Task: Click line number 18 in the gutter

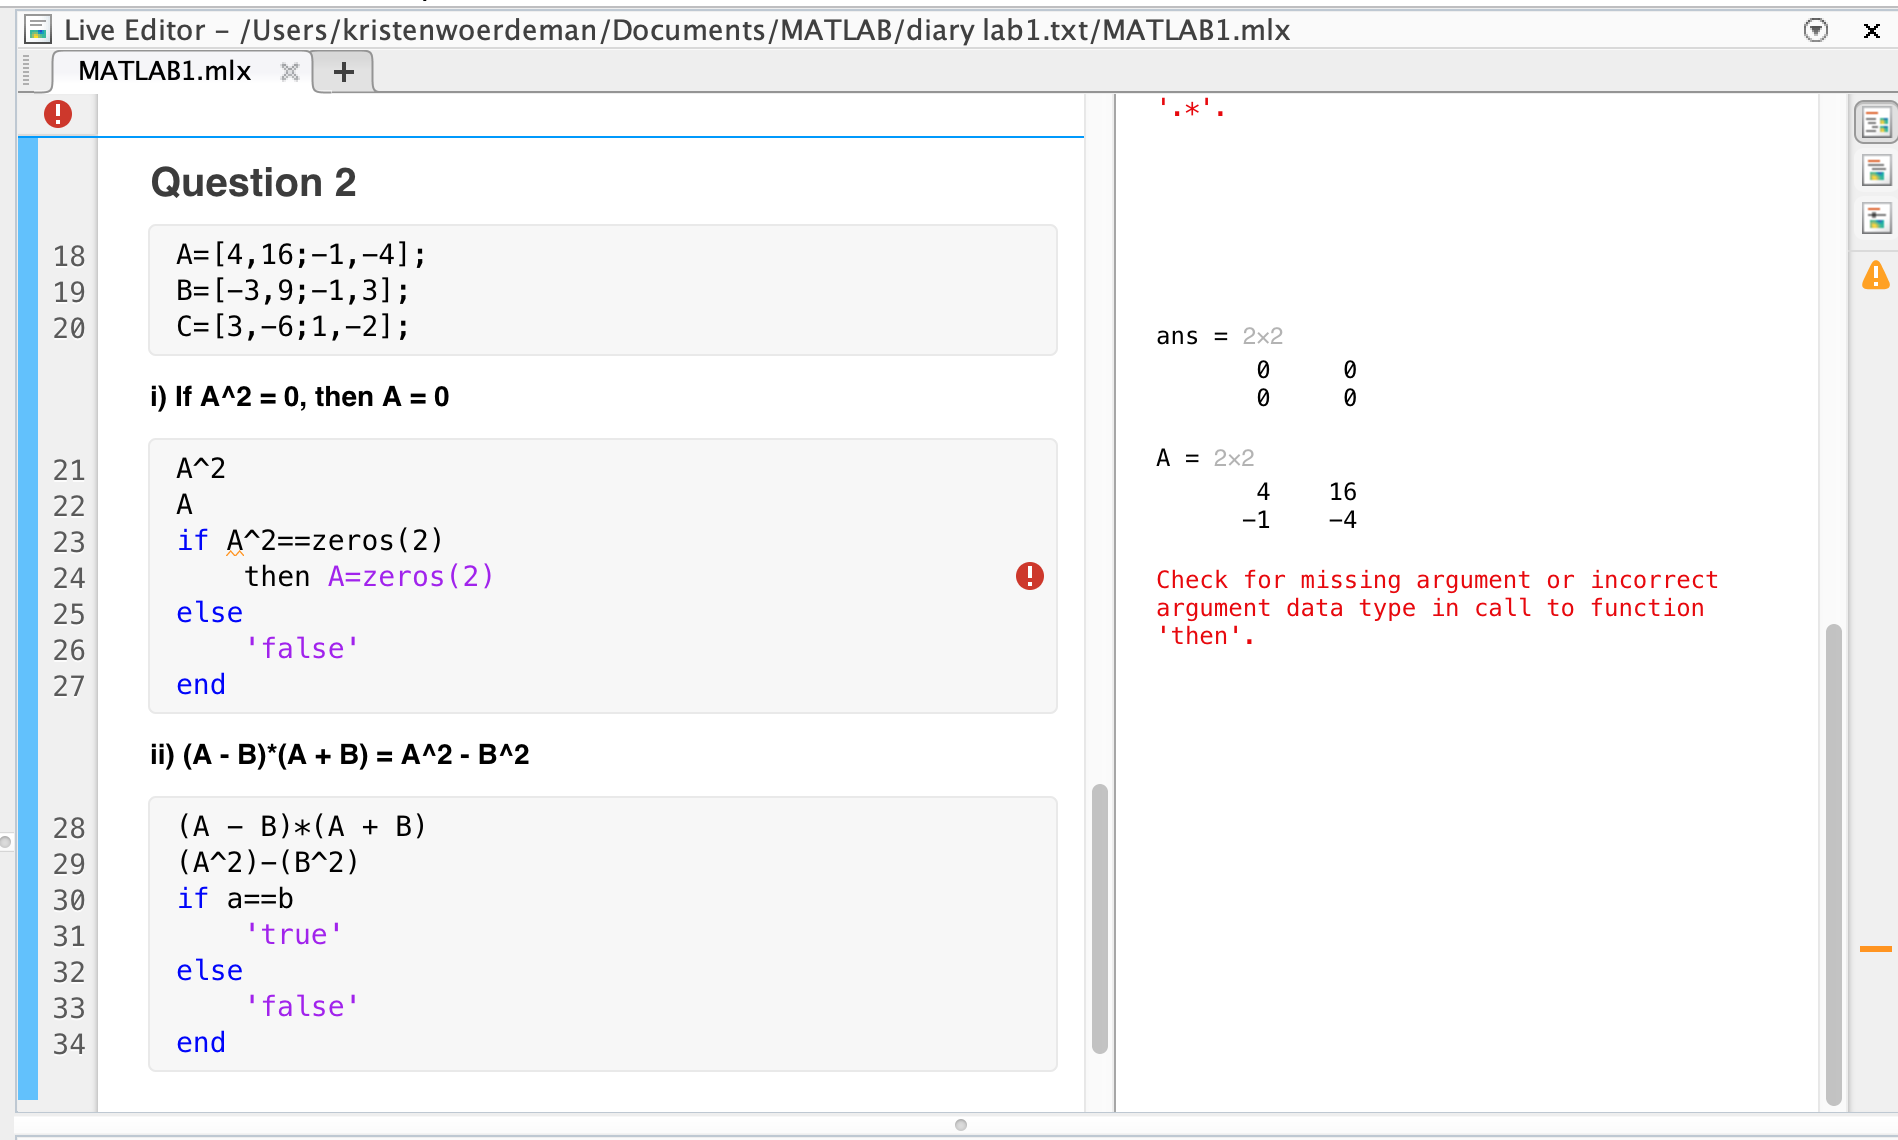Action: [69, 256]
